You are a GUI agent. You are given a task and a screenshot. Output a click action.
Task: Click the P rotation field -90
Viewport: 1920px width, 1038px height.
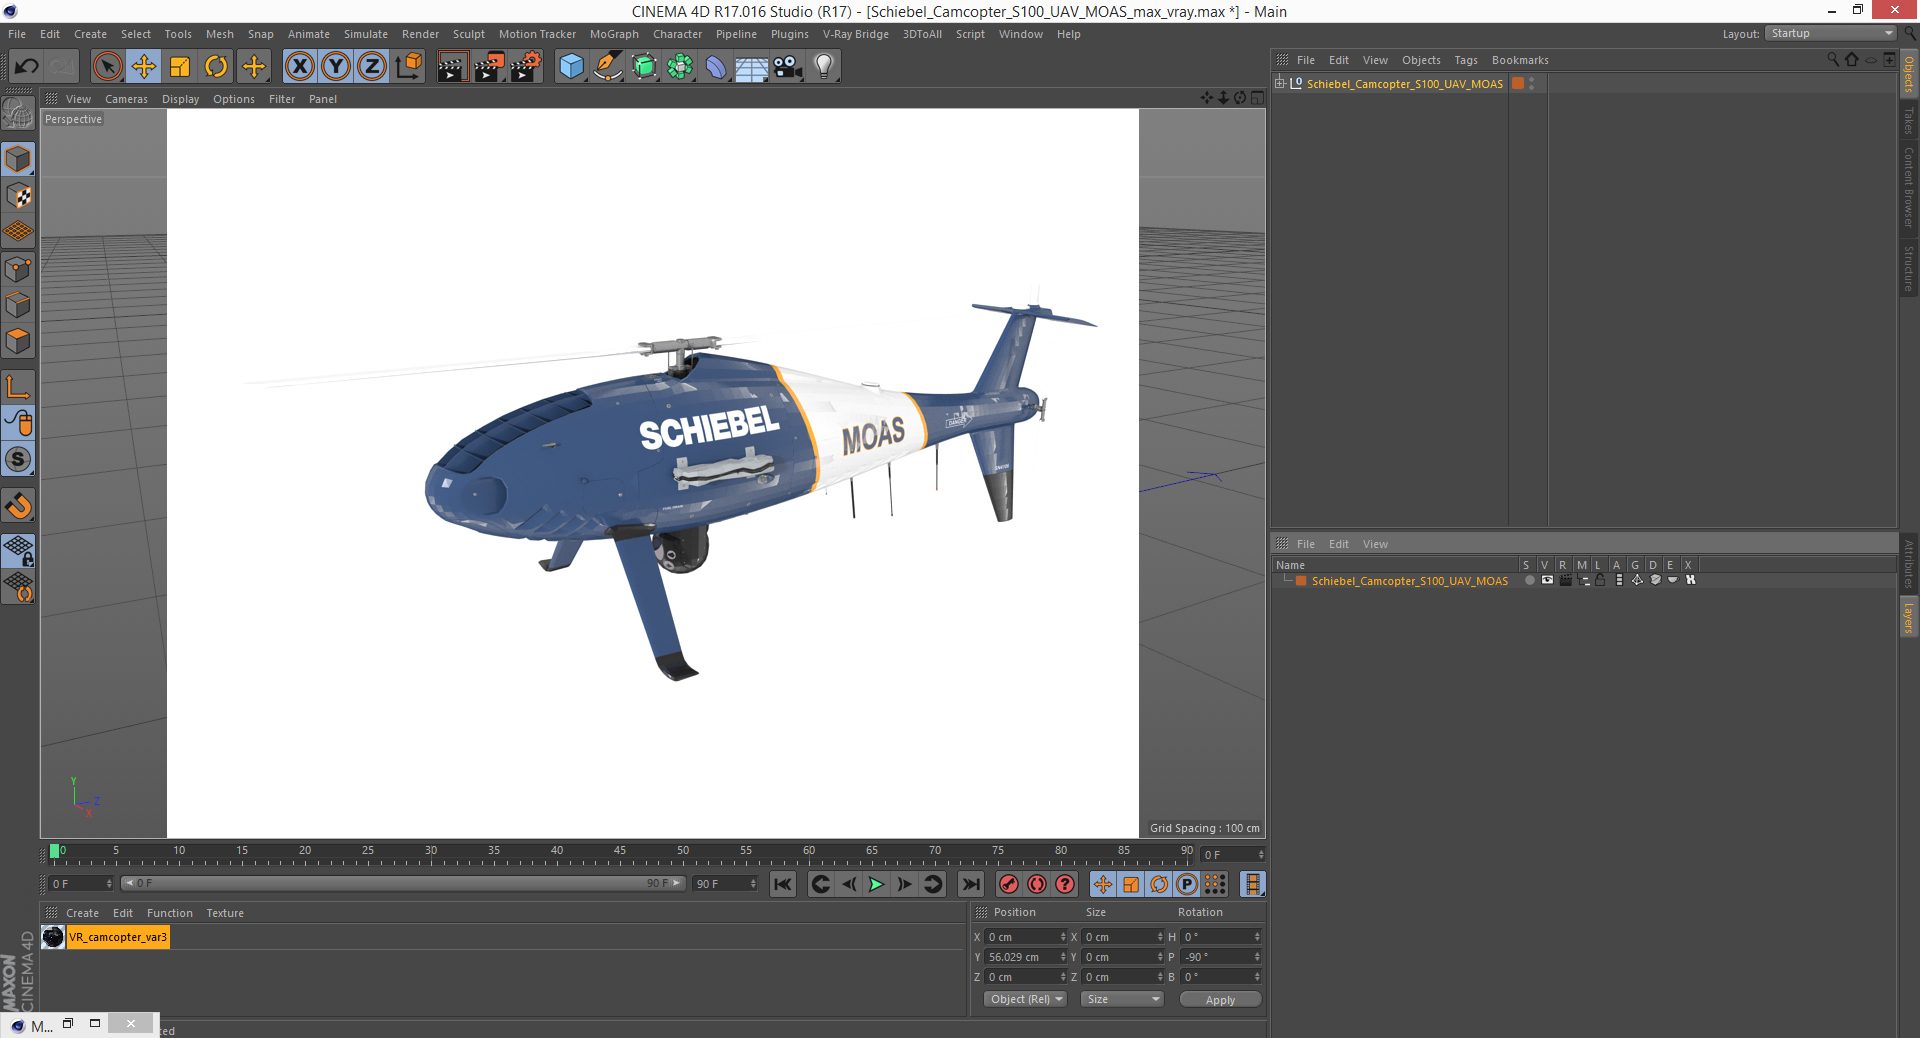click(x=1221, y=957)
